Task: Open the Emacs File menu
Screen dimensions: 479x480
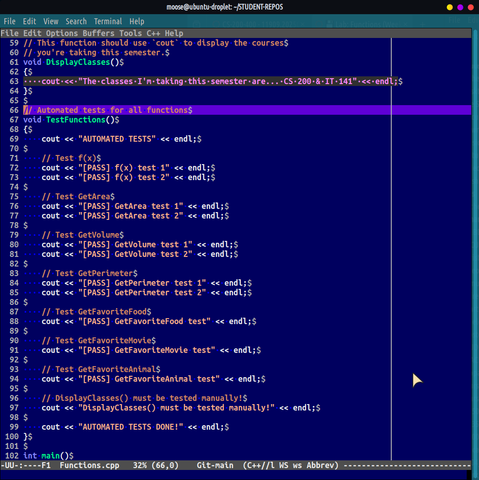Action: click(x=9, y=33)
